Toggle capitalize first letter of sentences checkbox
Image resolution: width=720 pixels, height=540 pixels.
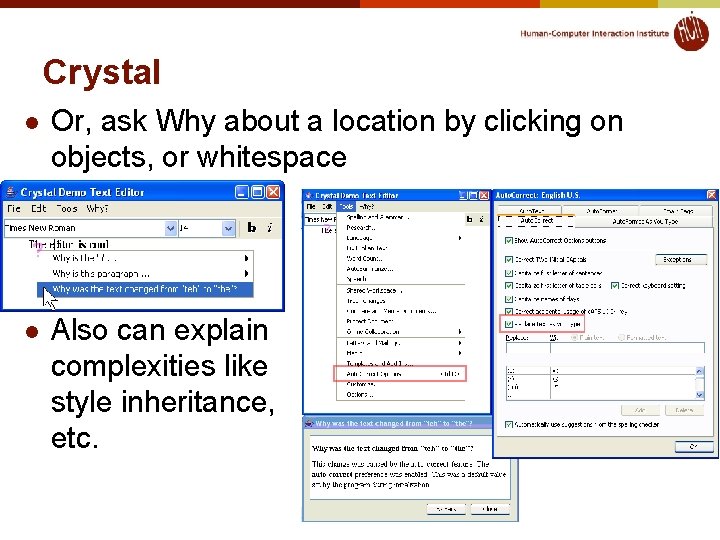point(509,273)
